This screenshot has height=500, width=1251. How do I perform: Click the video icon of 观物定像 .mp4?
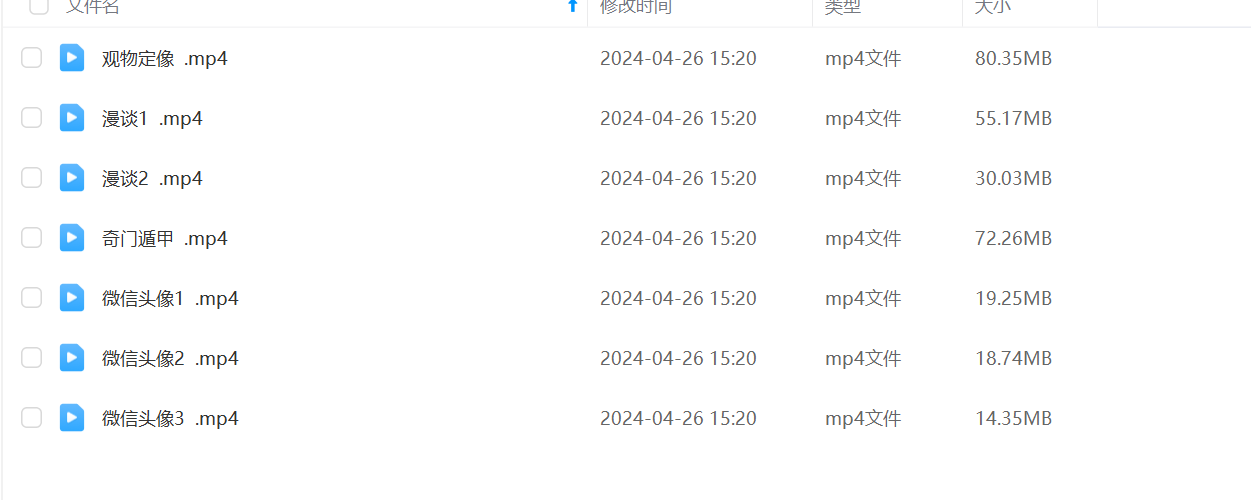pos(72,58)
